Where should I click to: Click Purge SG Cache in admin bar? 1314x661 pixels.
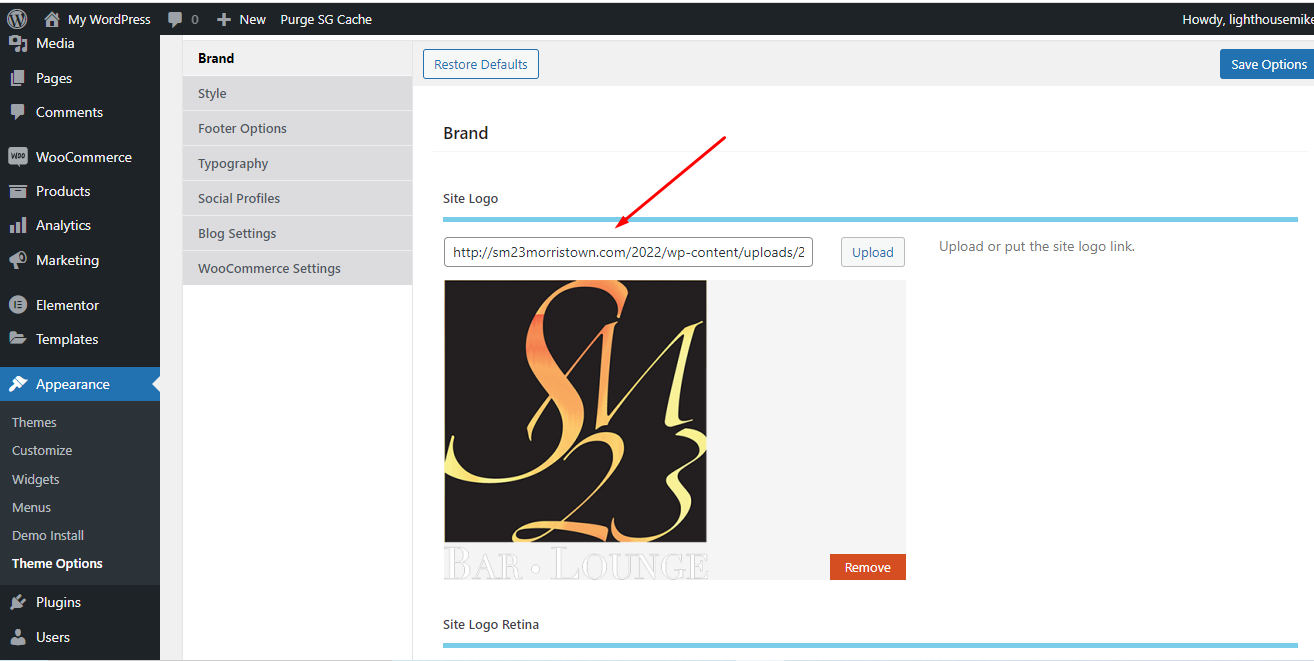coord(326,19)
